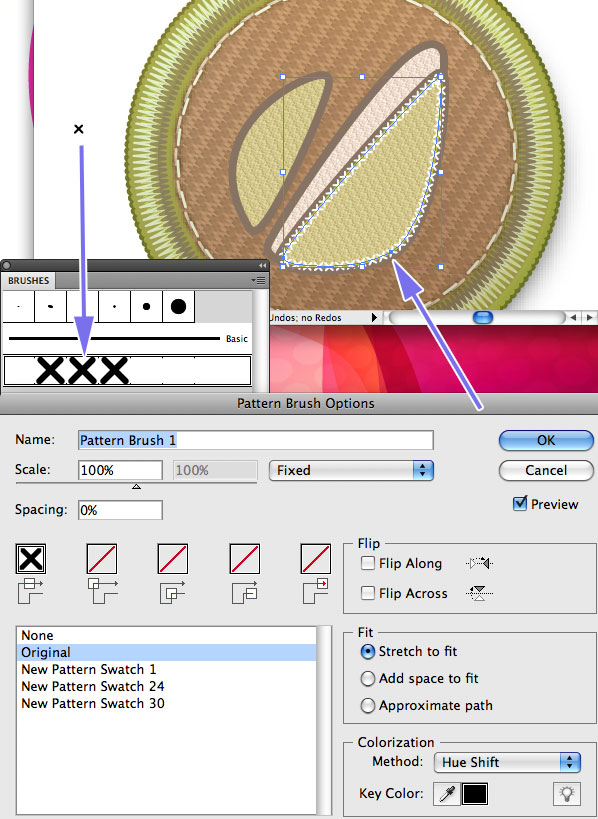Click the Key Color eyedropper tool

click(x=447, y=794)
